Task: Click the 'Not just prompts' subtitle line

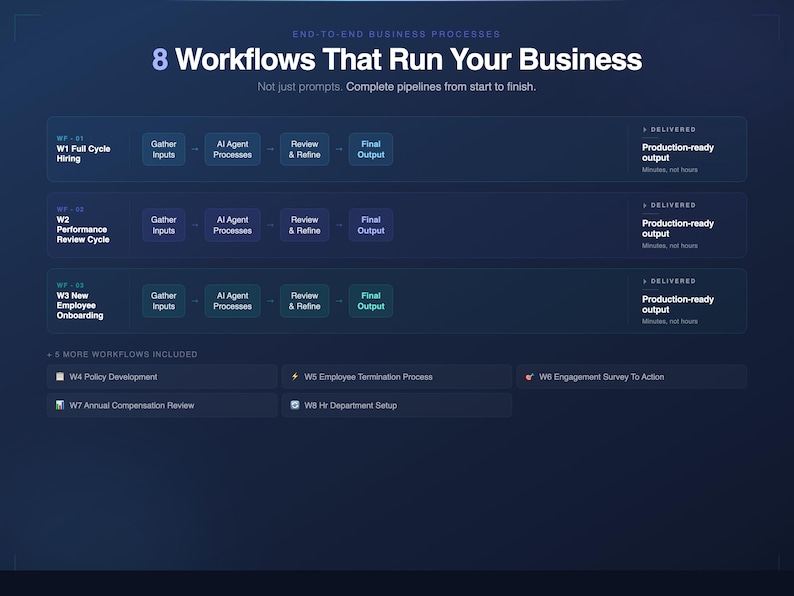Action: click(396, 87)
